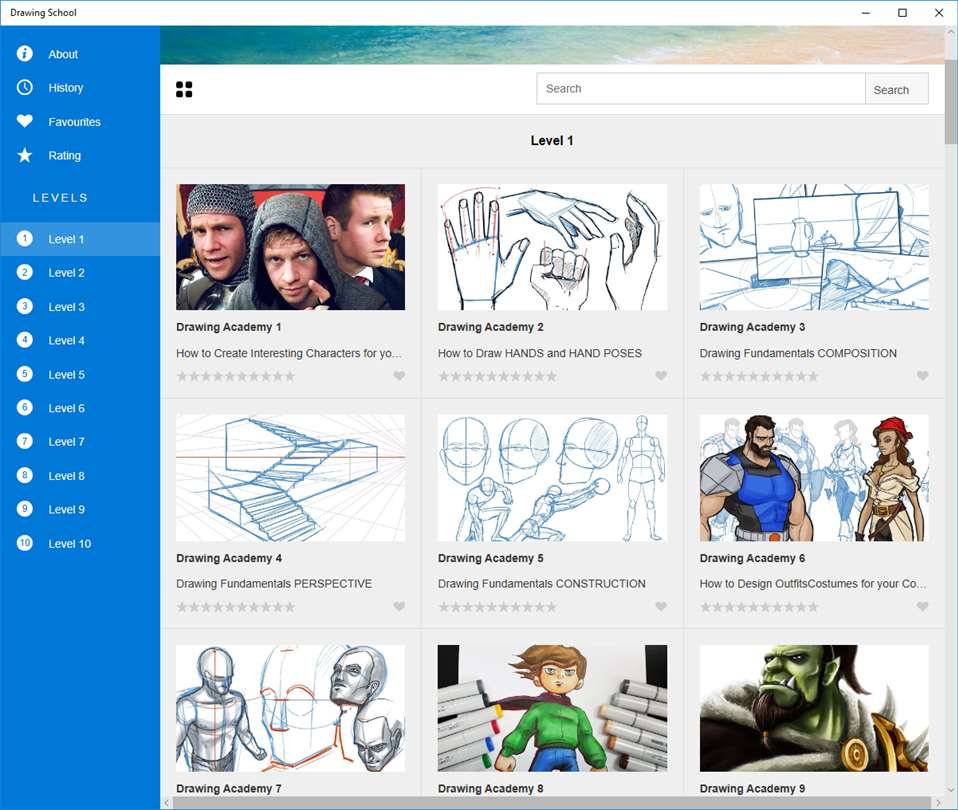Favourite Drawing Academy 2 with heart
This screenshot has width=958, height=810.
pyautogui.click(x=660, y=376)
